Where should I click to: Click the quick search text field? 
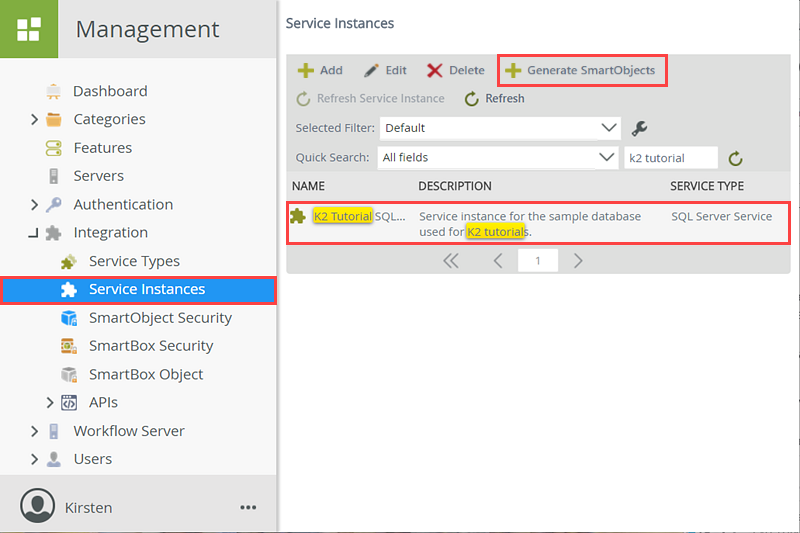click(670, 158)
